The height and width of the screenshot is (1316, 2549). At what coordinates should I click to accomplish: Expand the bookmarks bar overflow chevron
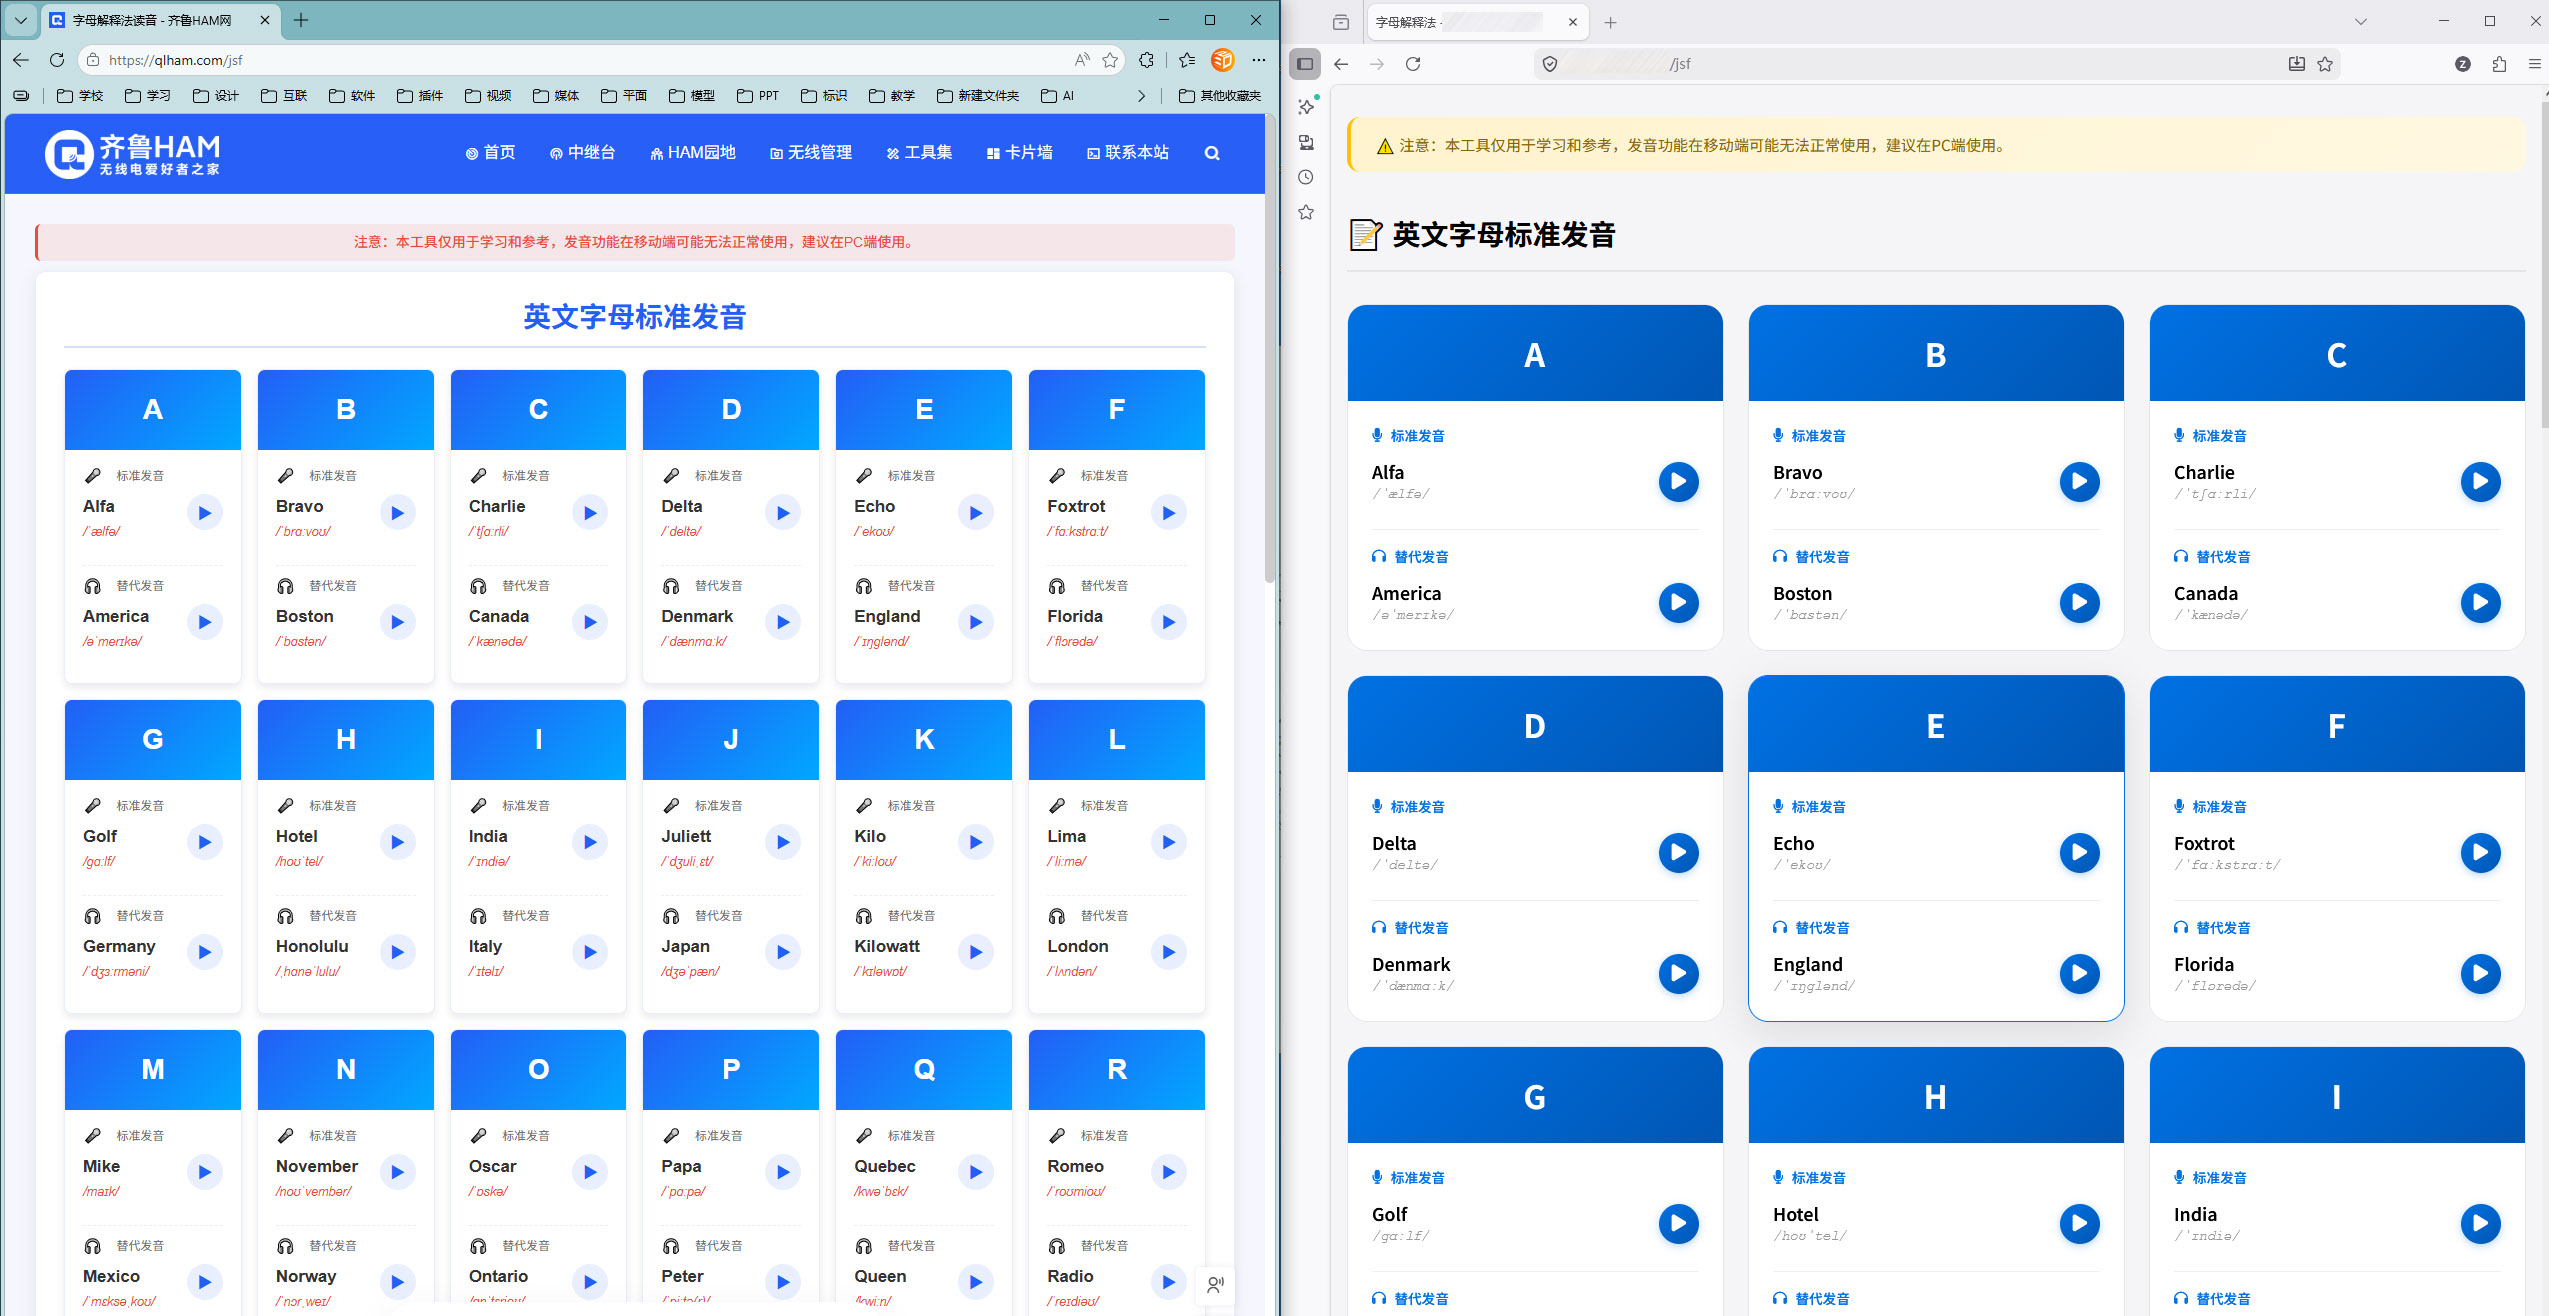1141,96
